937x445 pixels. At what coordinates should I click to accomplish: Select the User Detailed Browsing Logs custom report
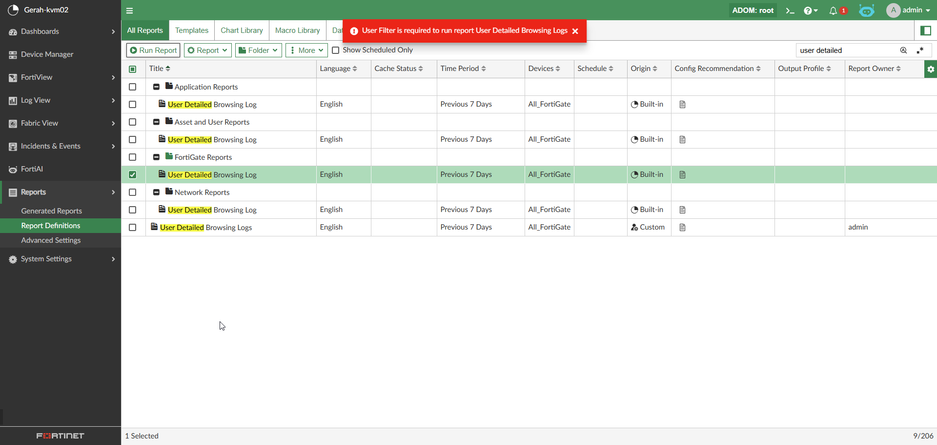coord(206,228)
